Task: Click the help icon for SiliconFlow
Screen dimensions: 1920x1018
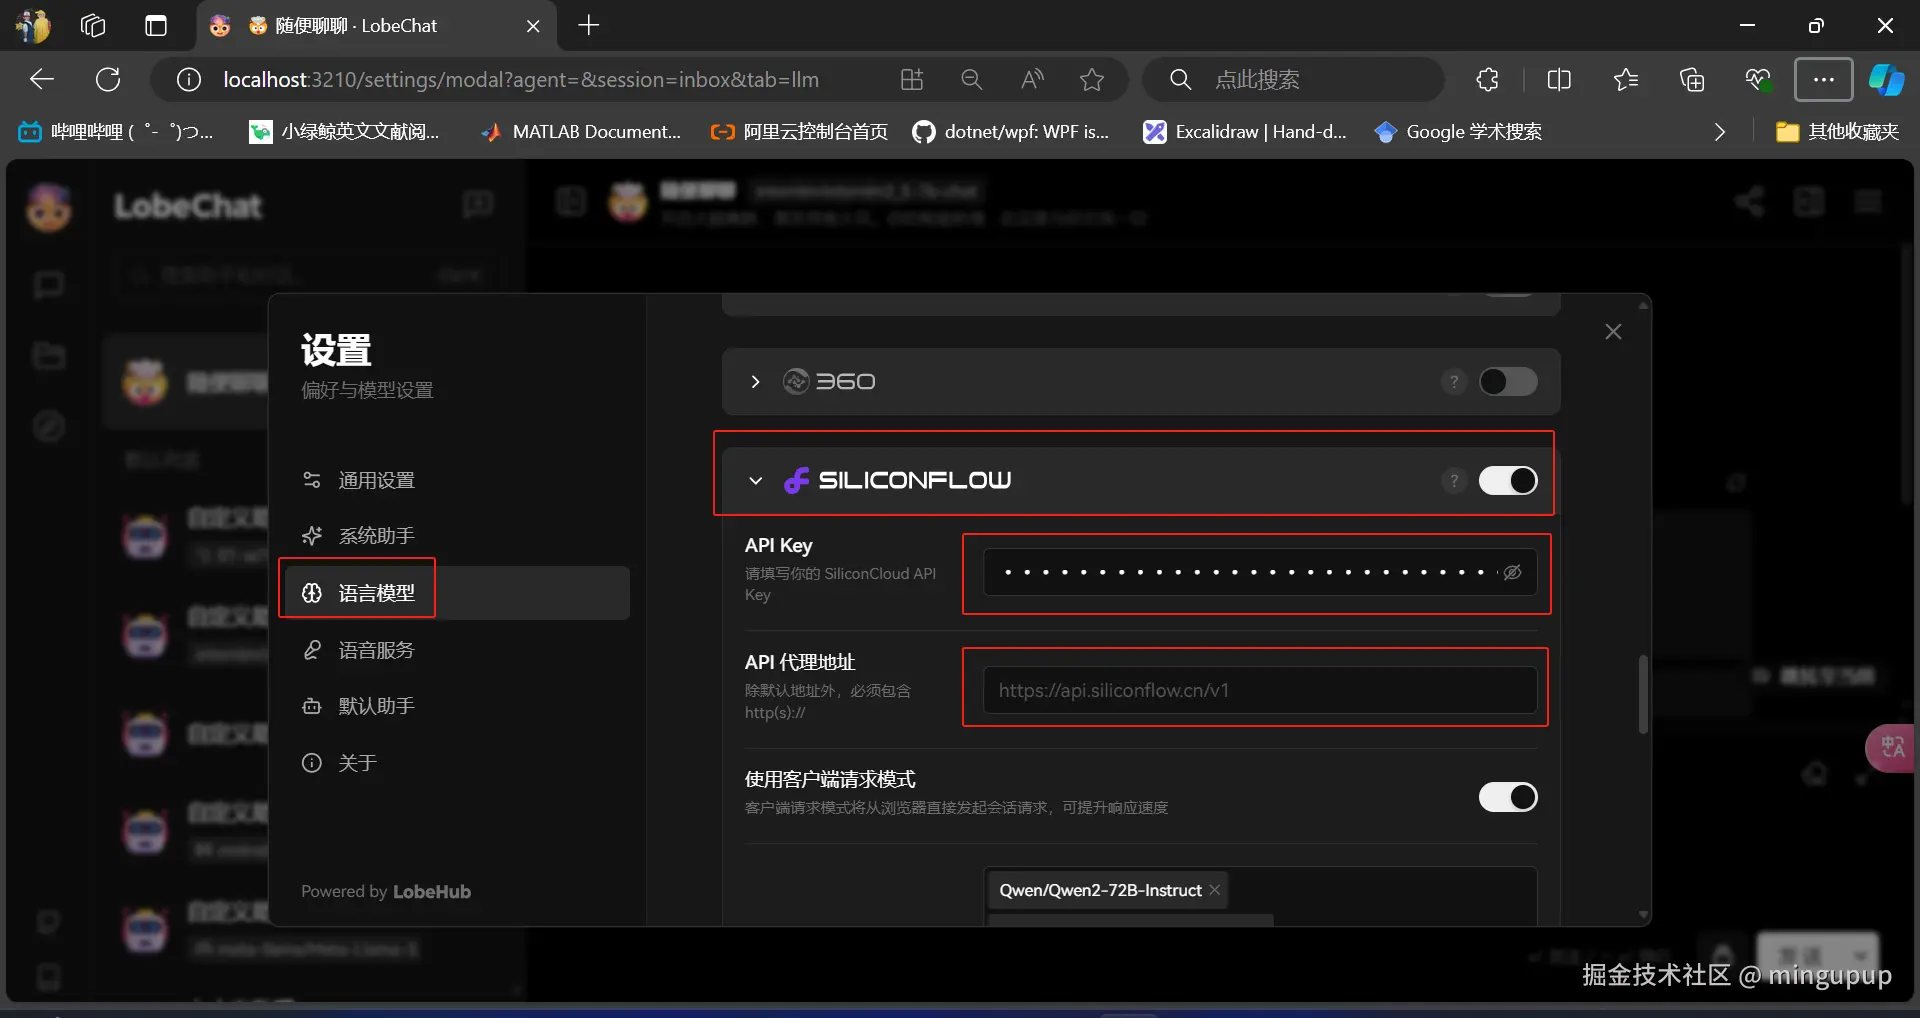Action: click(1454, 481)
